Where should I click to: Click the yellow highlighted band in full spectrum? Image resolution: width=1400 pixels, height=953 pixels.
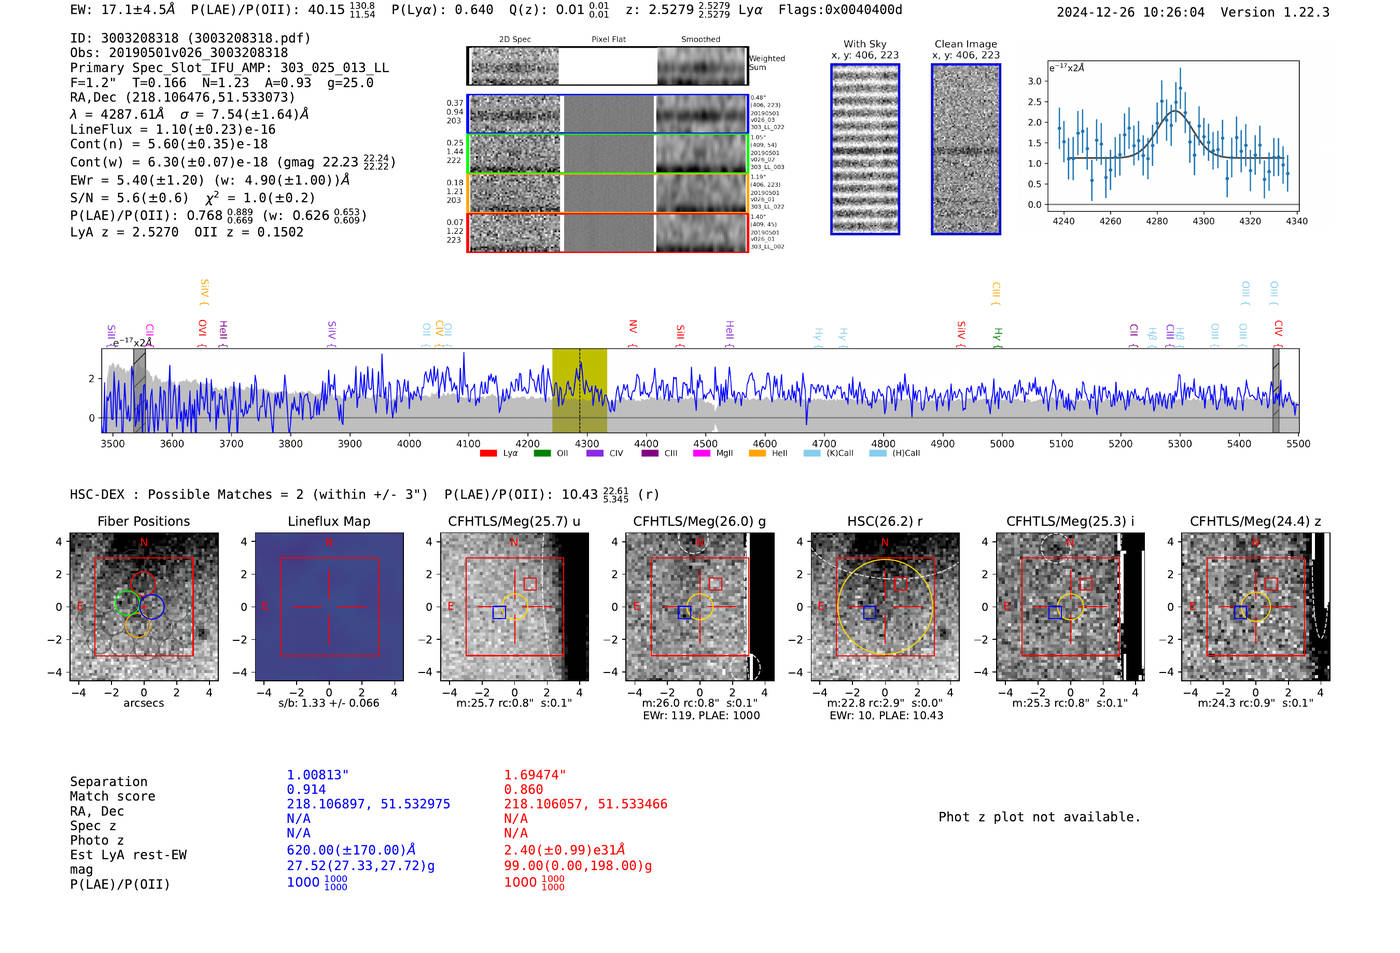(x=579, y=391)
